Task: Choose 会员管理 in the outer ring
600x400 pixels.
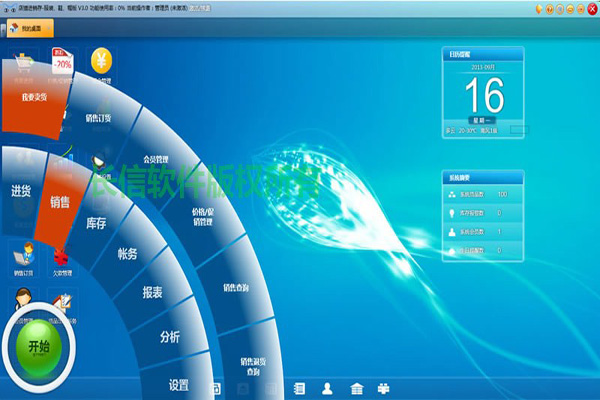Action: [156, 159]
